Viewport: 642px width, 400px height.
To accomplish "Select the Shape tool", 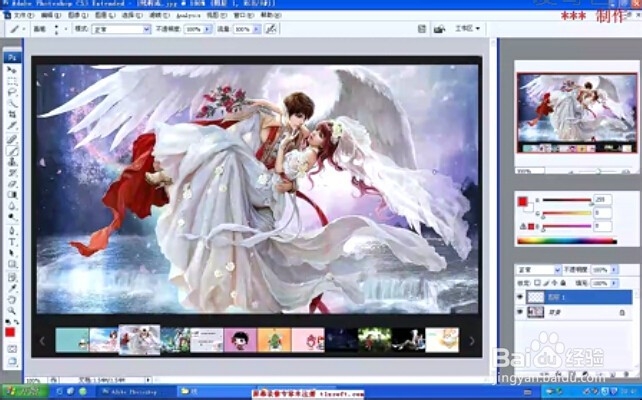I will pos(12,264).
